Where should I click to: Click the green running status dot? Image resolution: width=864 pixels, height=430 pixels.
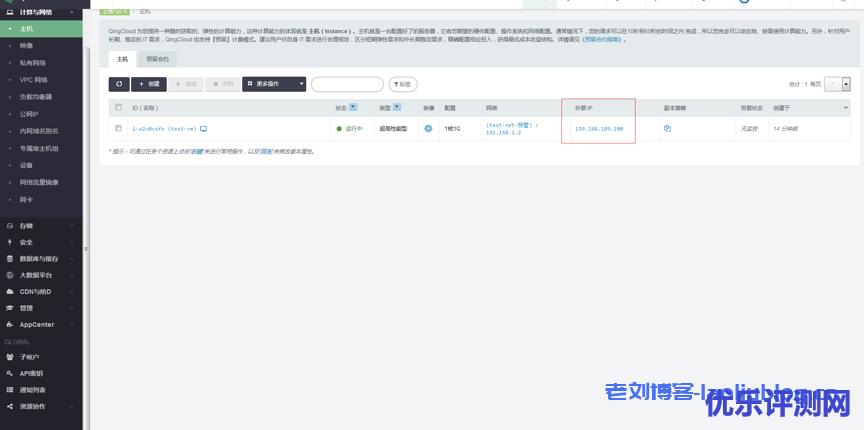tap(339, 129)
